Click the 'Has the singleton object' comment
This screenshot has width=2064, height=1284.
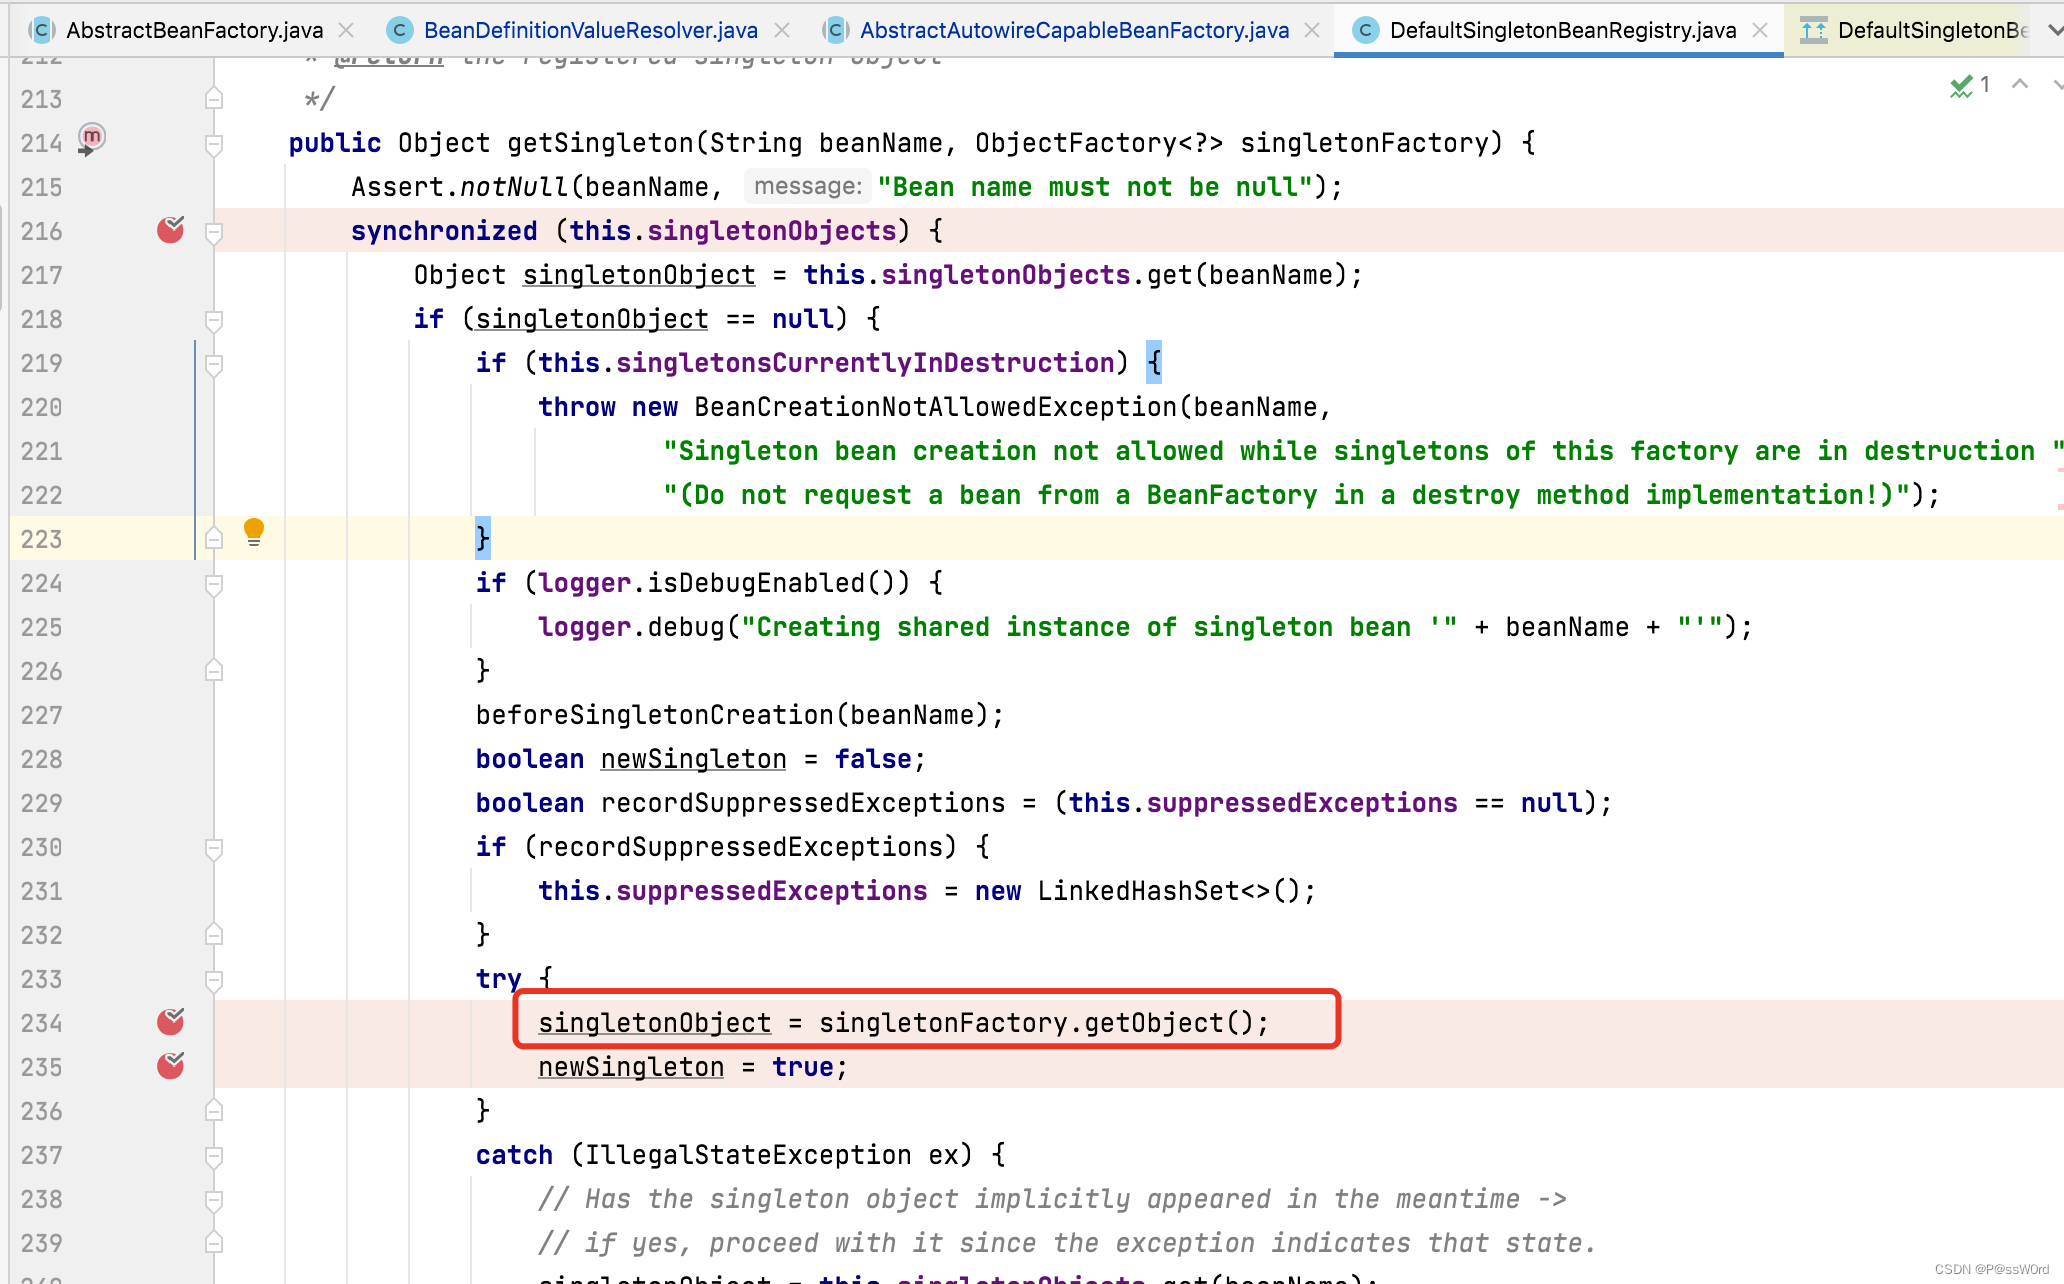click(1052, 1199)
